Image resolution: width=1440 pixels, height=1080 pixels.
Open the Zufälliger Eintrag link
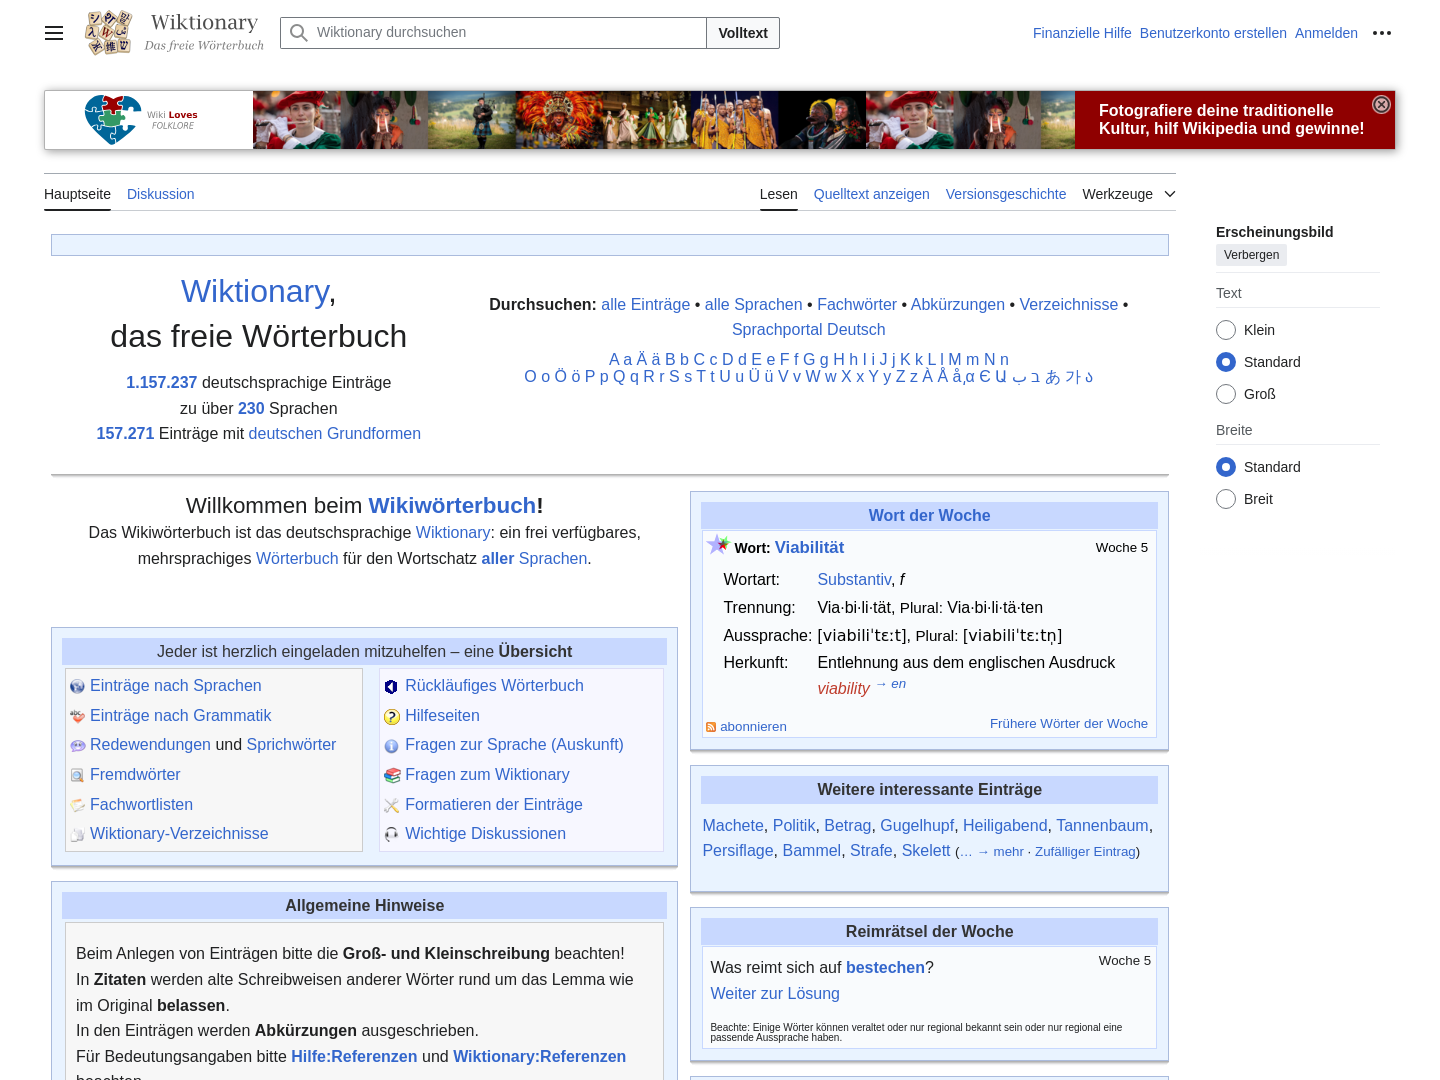(x=1085, y=852)
